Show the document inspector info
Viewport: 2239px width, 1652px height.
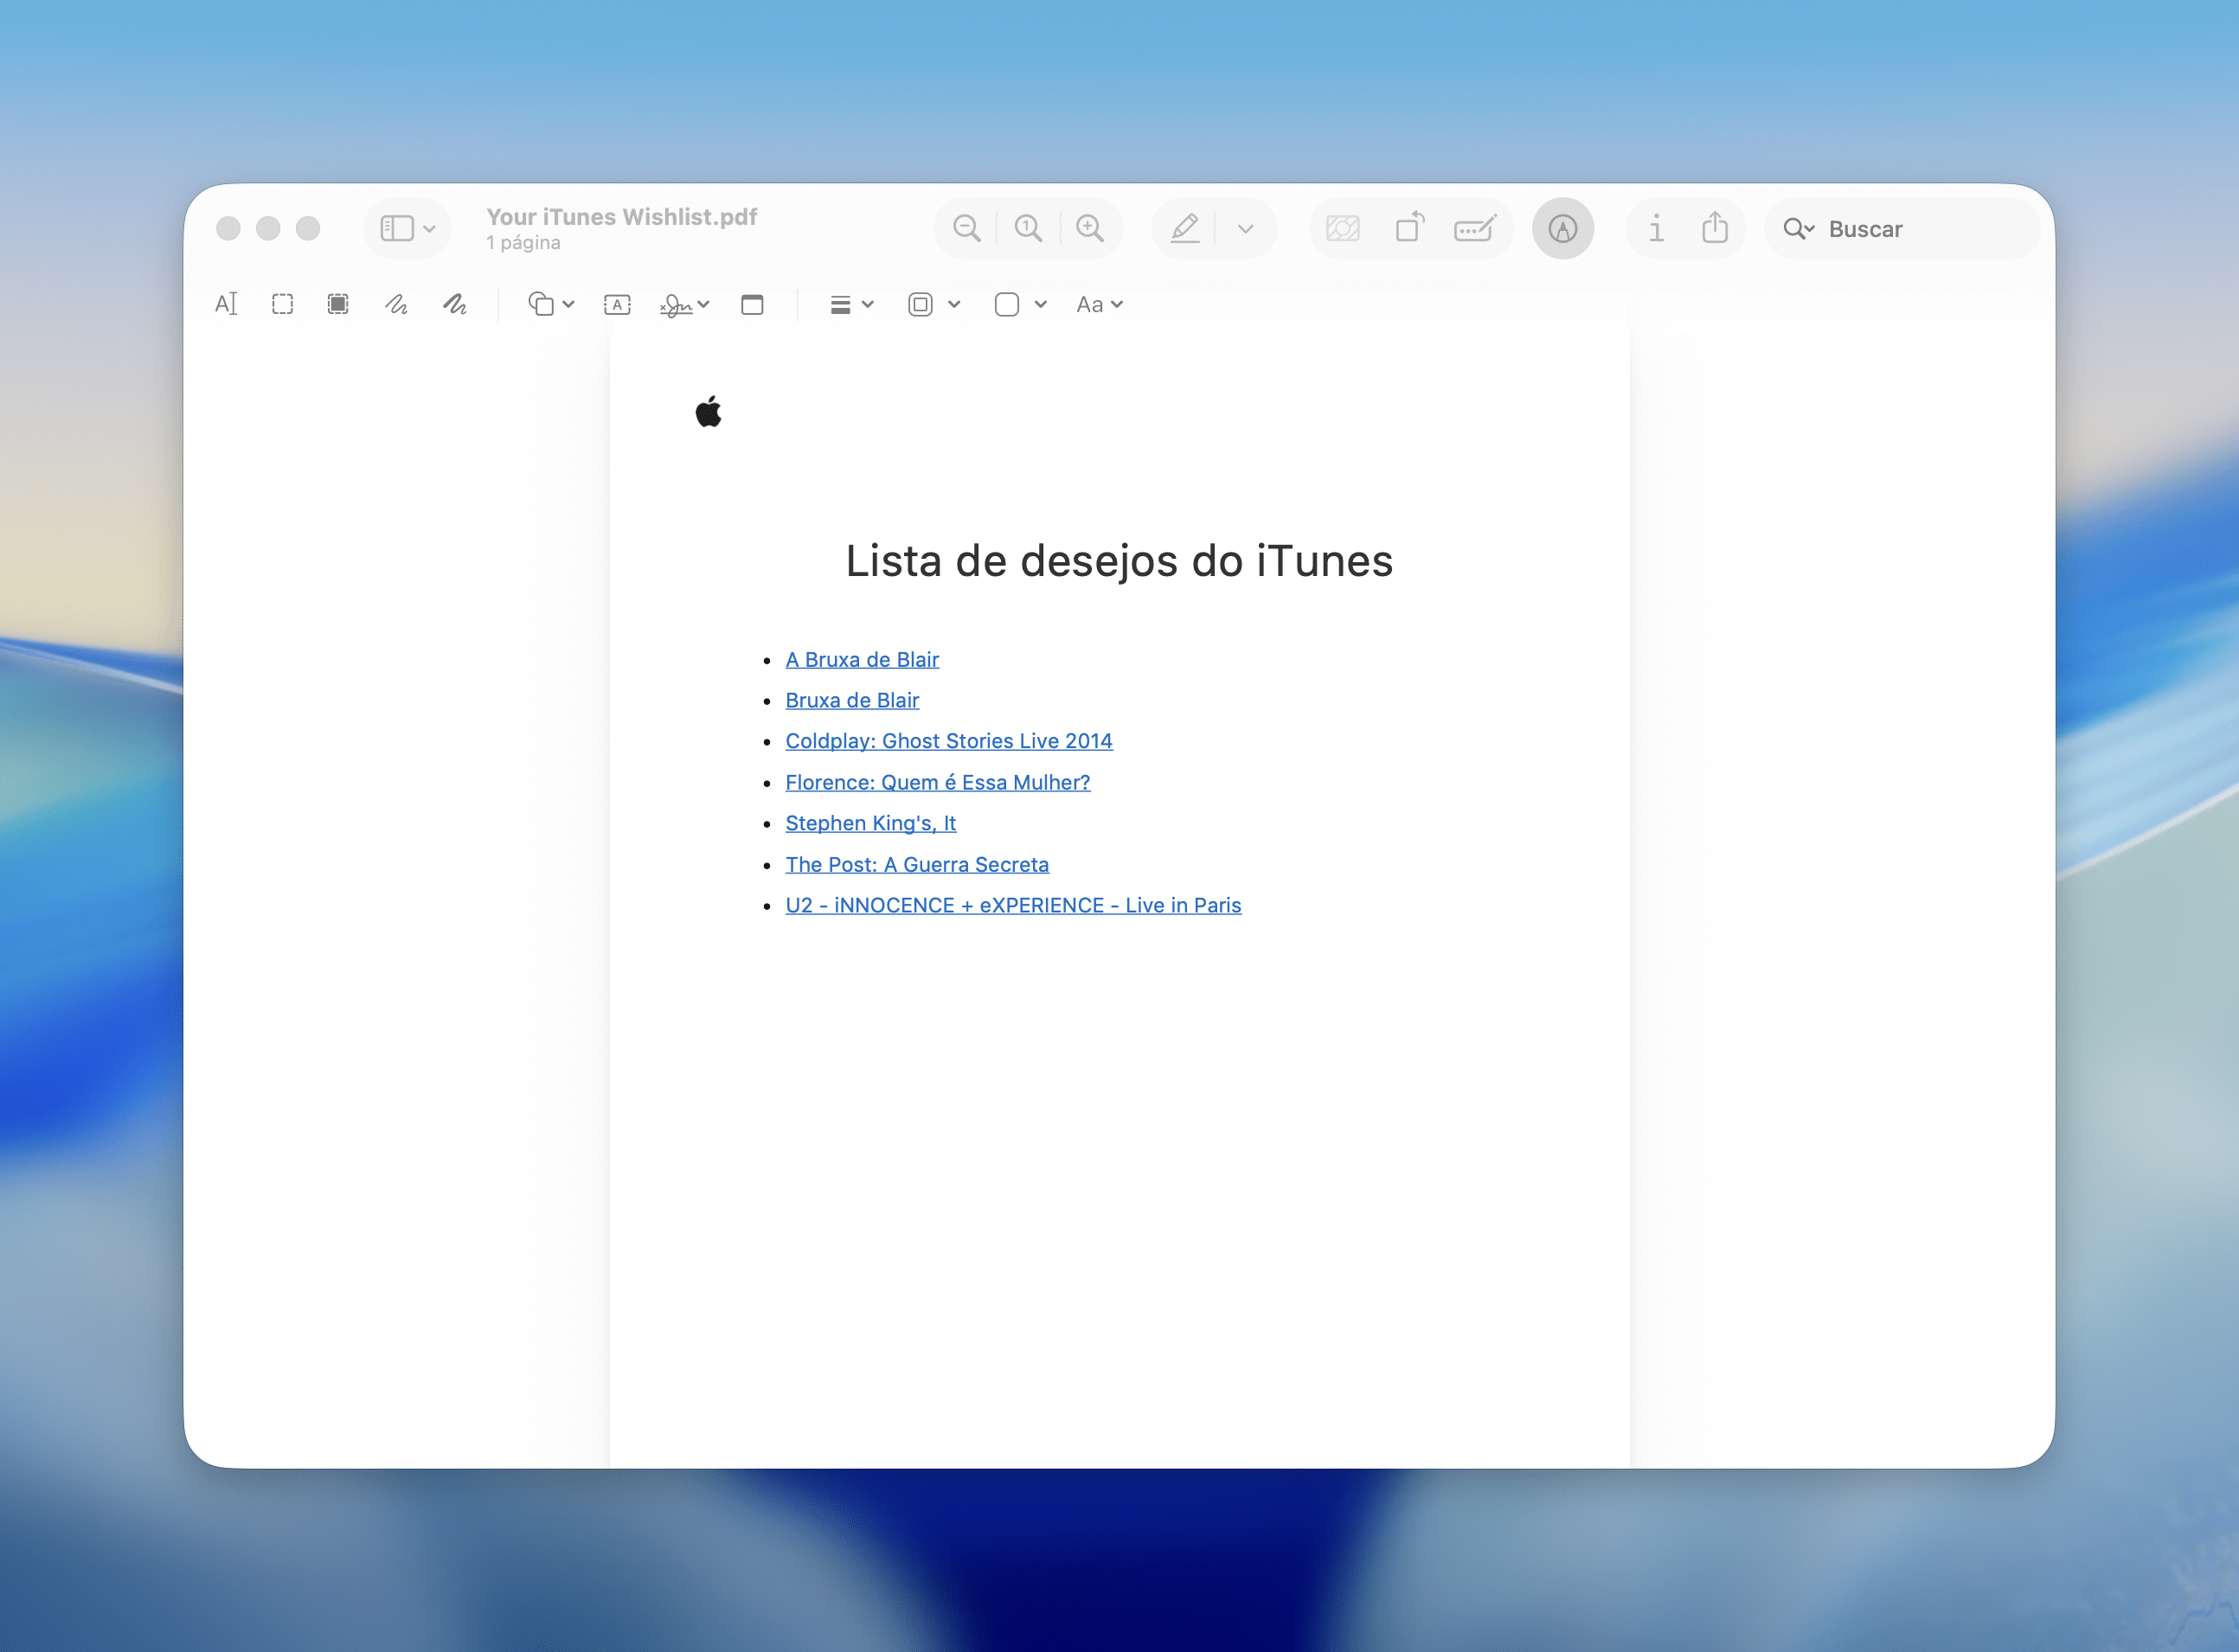(1656, 229)
